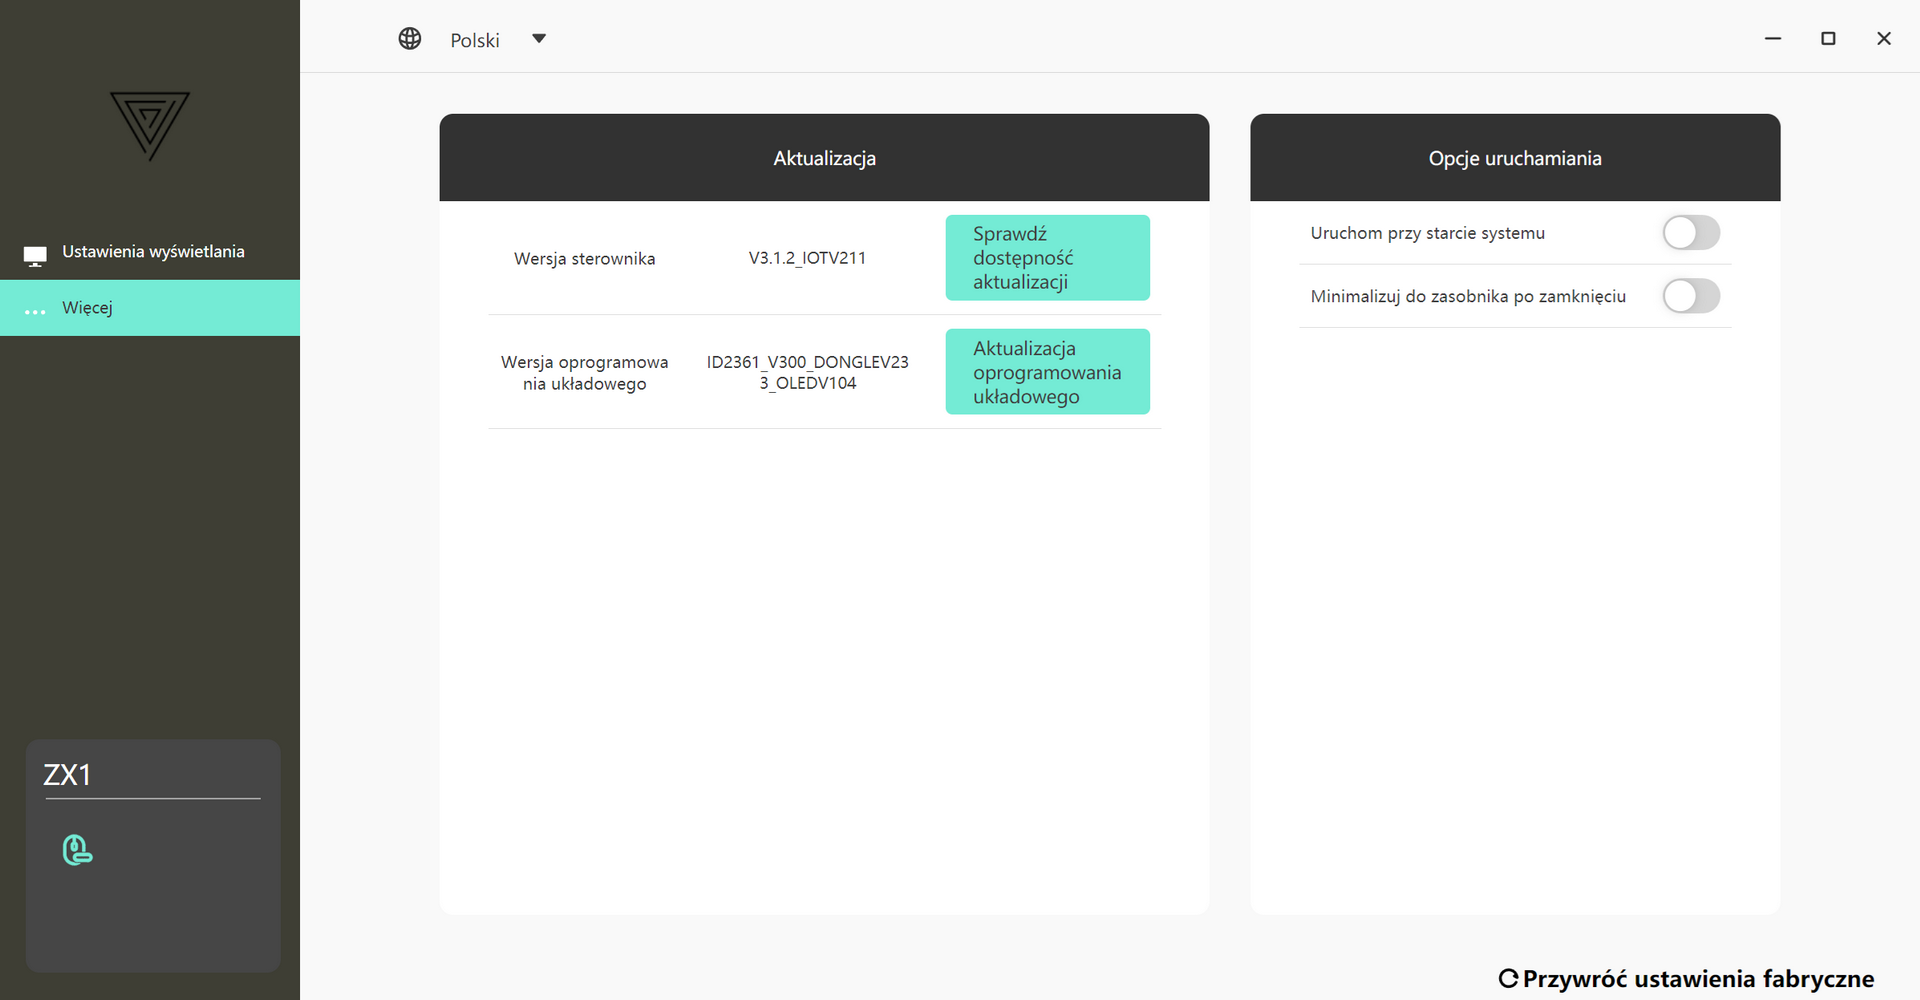Screen dimensions: 1920x1000
Task: Click the circular reset arrow icon
Action: pyautogui.click(x=1508, y=979)
